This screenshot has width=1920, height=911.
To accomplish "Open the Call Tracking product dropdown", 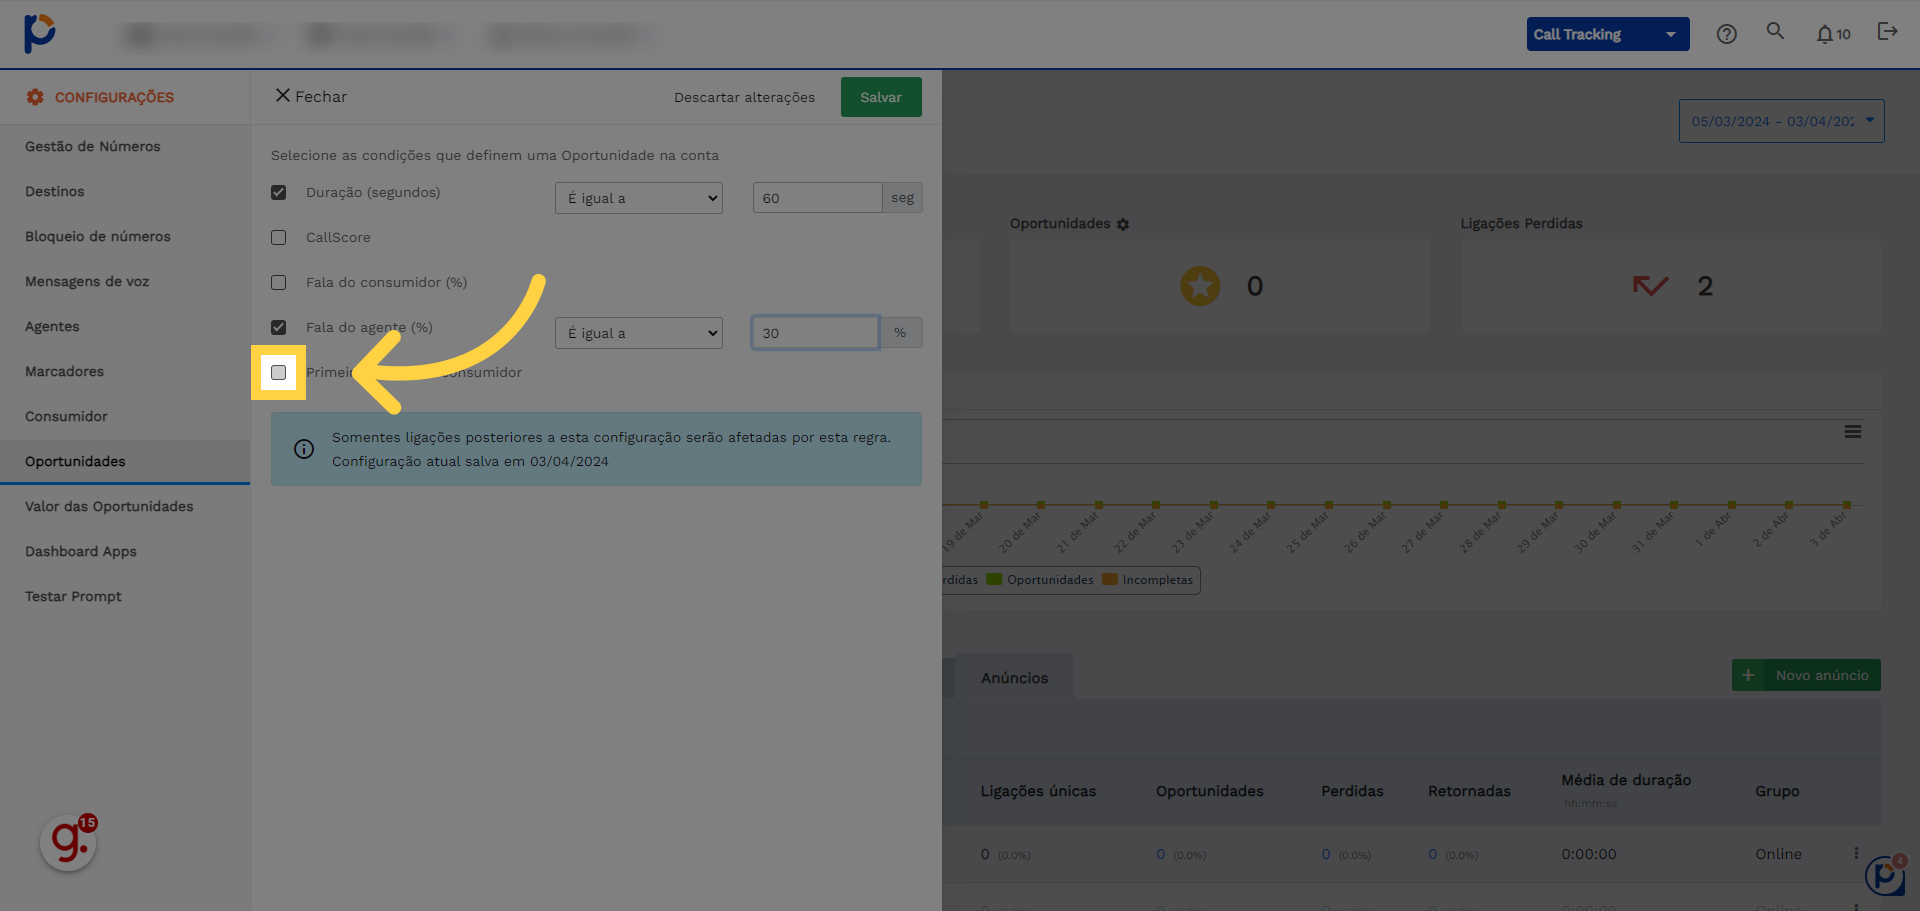I will click(1608, 34).
